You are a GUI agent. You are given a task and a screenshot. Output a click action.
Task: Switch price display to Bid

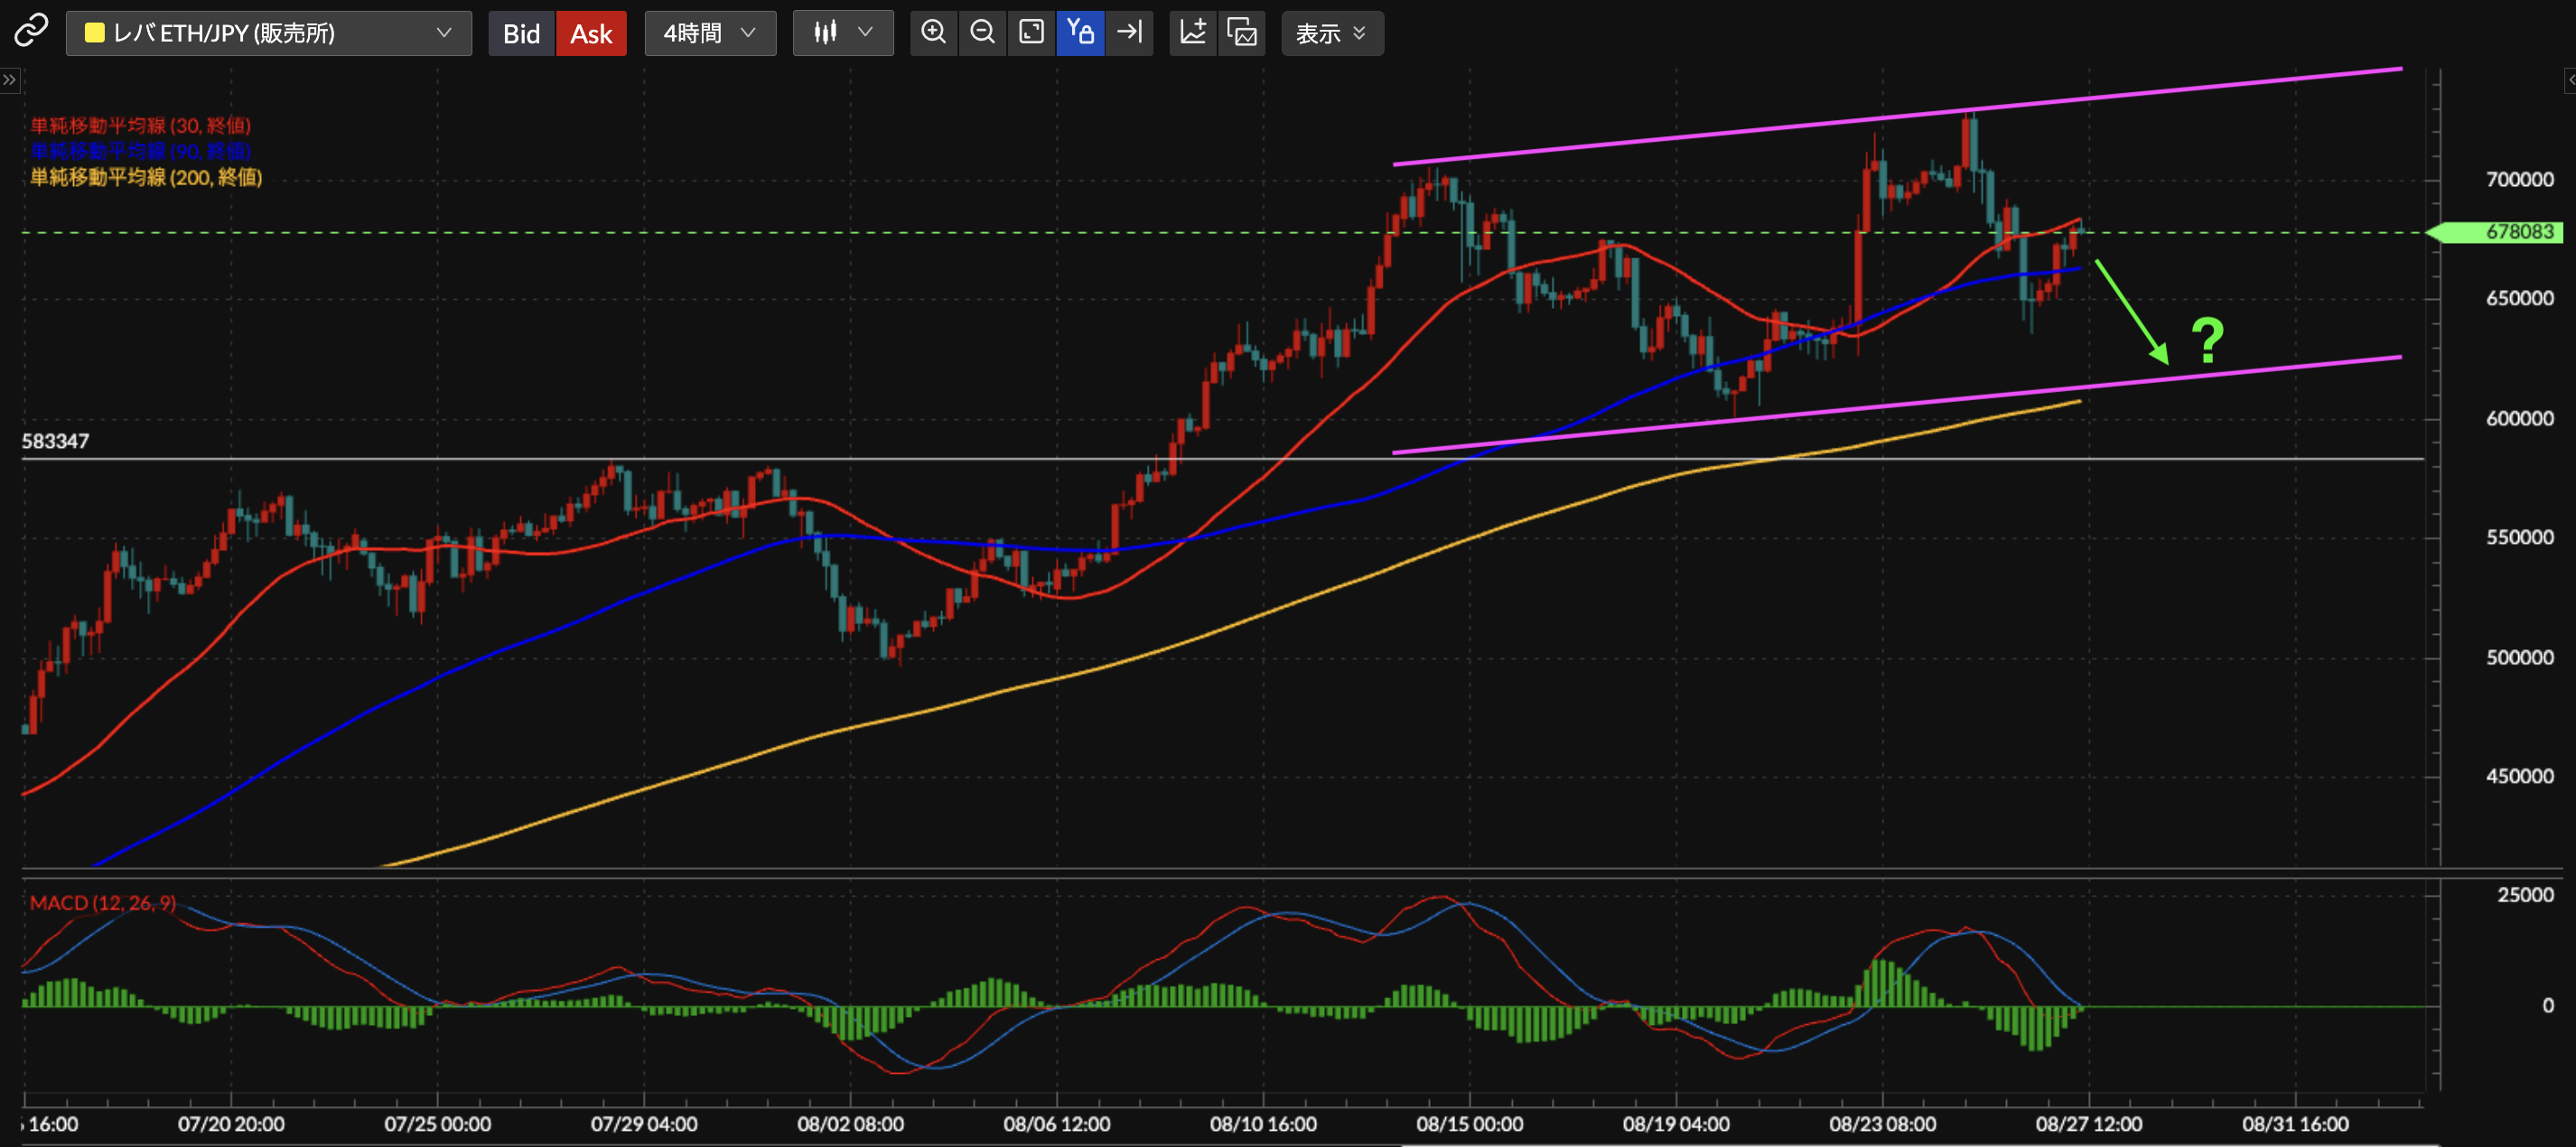point(521,34)
